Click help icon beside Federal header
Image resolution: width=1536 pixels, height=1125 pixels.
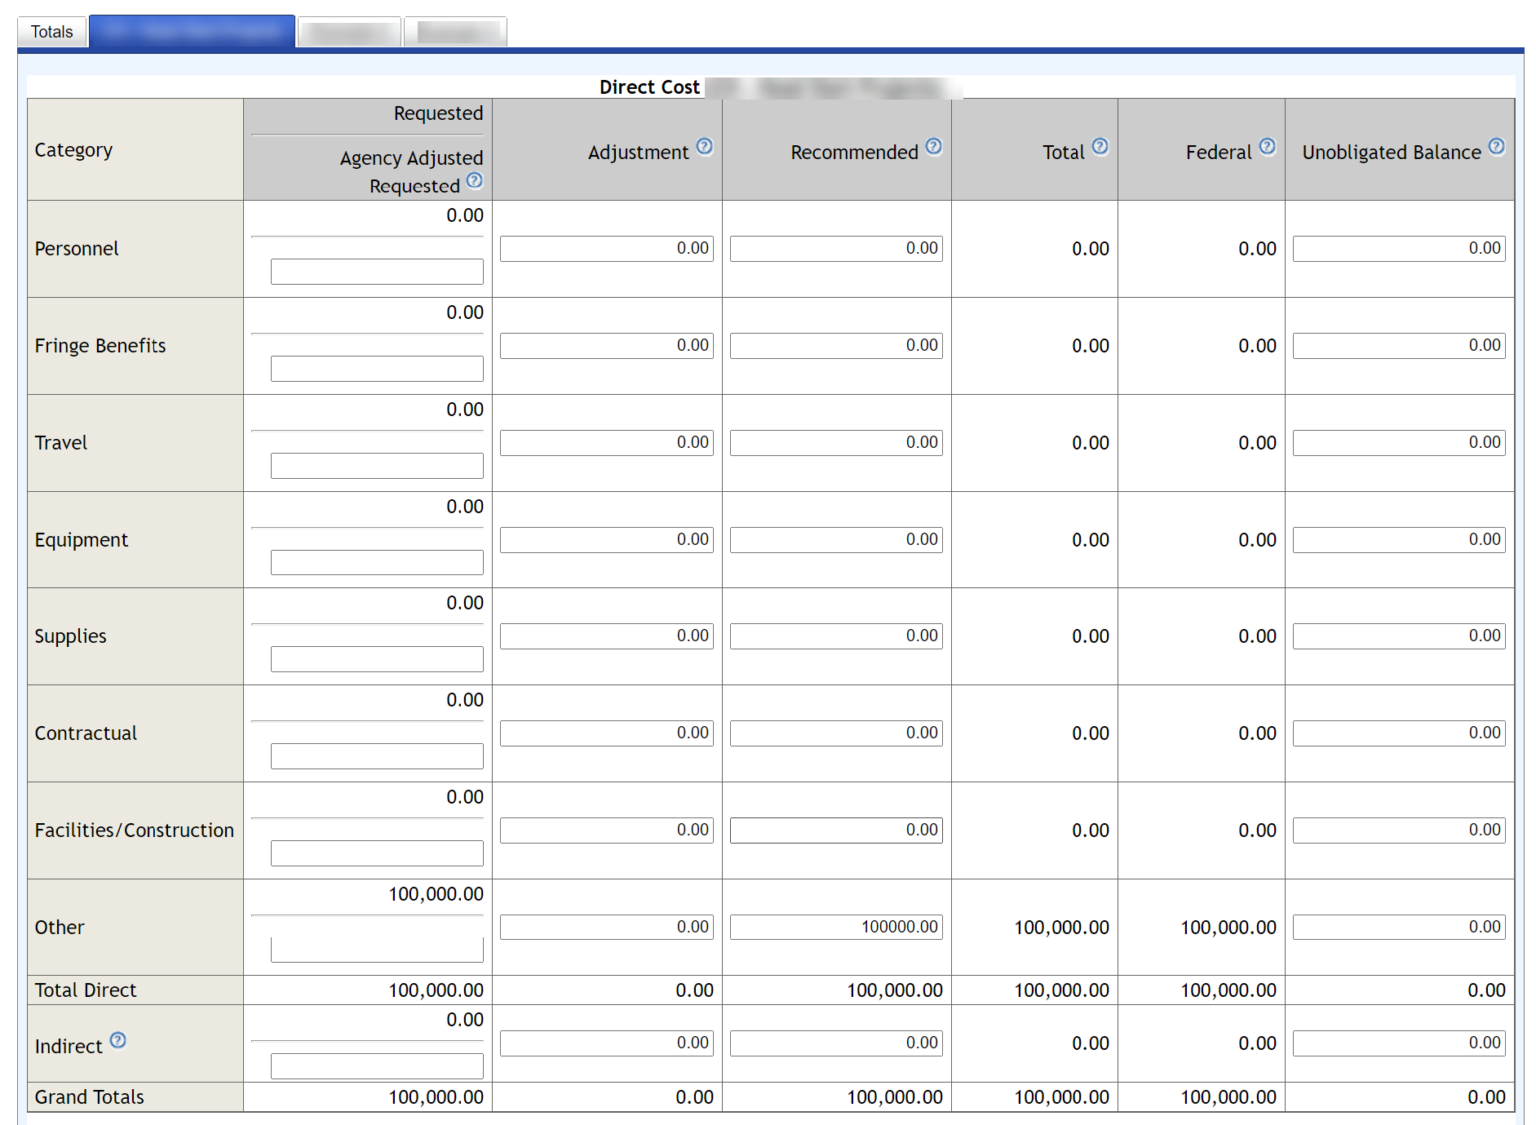(1267, 147)
